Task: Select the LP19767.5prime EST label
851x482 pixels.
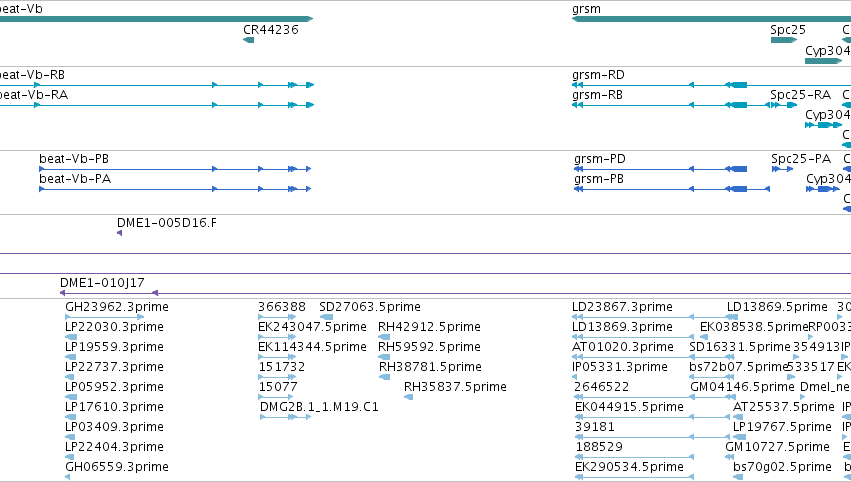Action: point(782,427)
